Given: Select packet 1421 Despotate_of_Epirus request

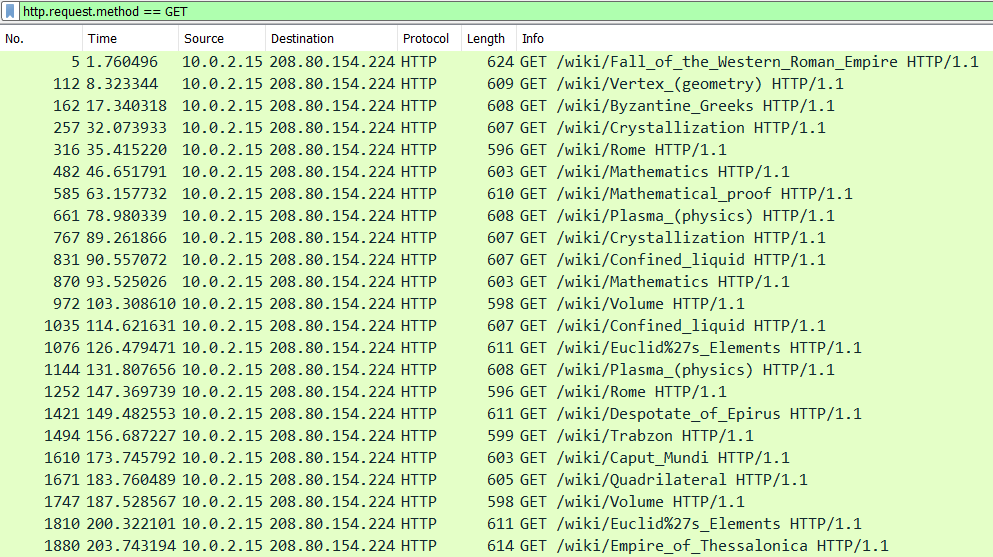Looking at the screenshot, I should [x=496, y=413].
